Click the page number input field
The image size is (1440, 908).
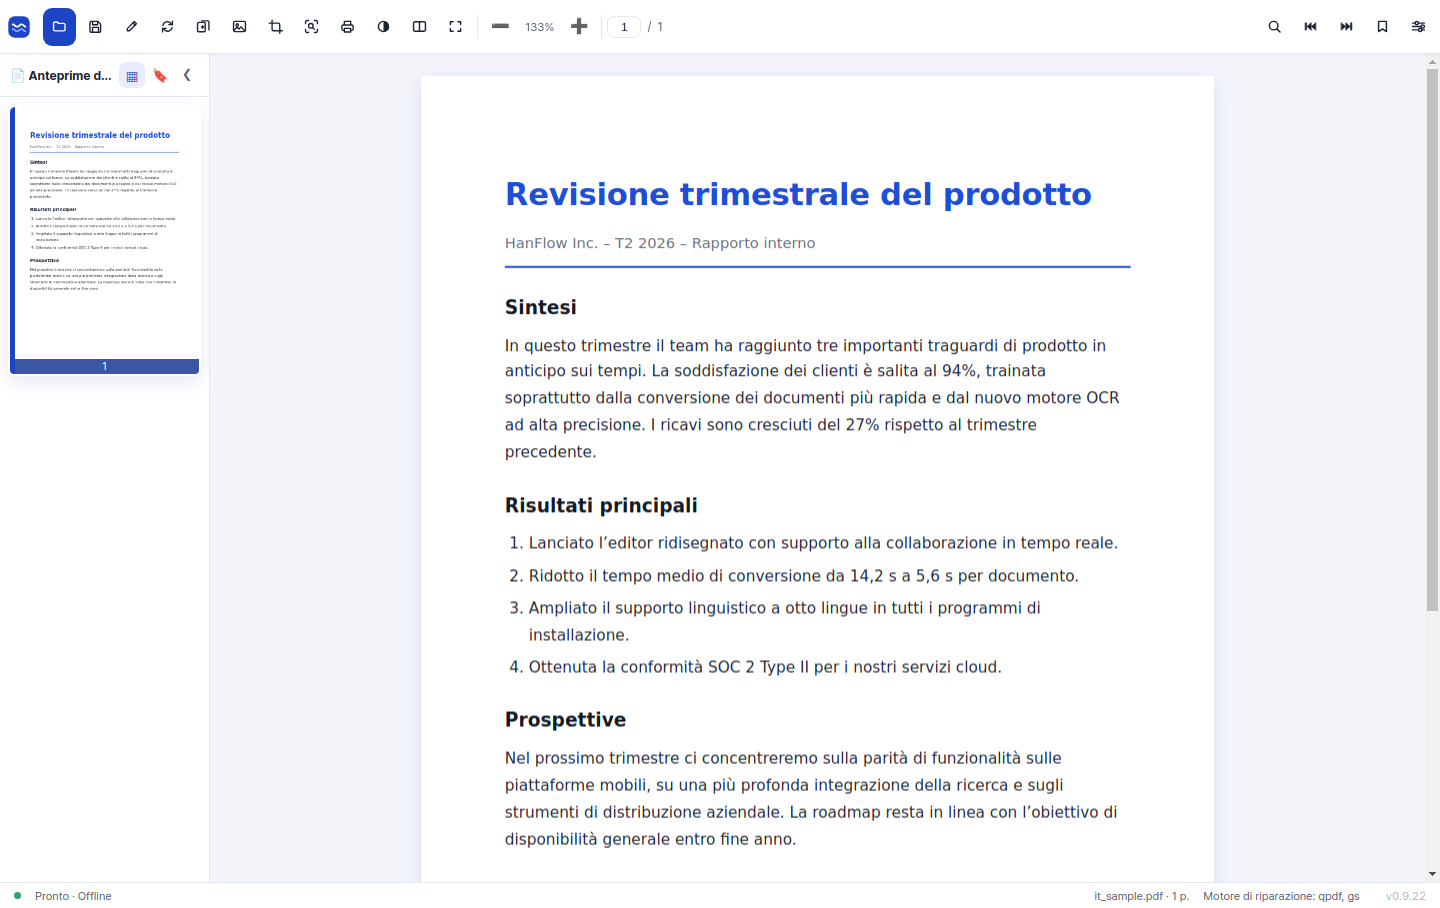click(x=624, y=27)
